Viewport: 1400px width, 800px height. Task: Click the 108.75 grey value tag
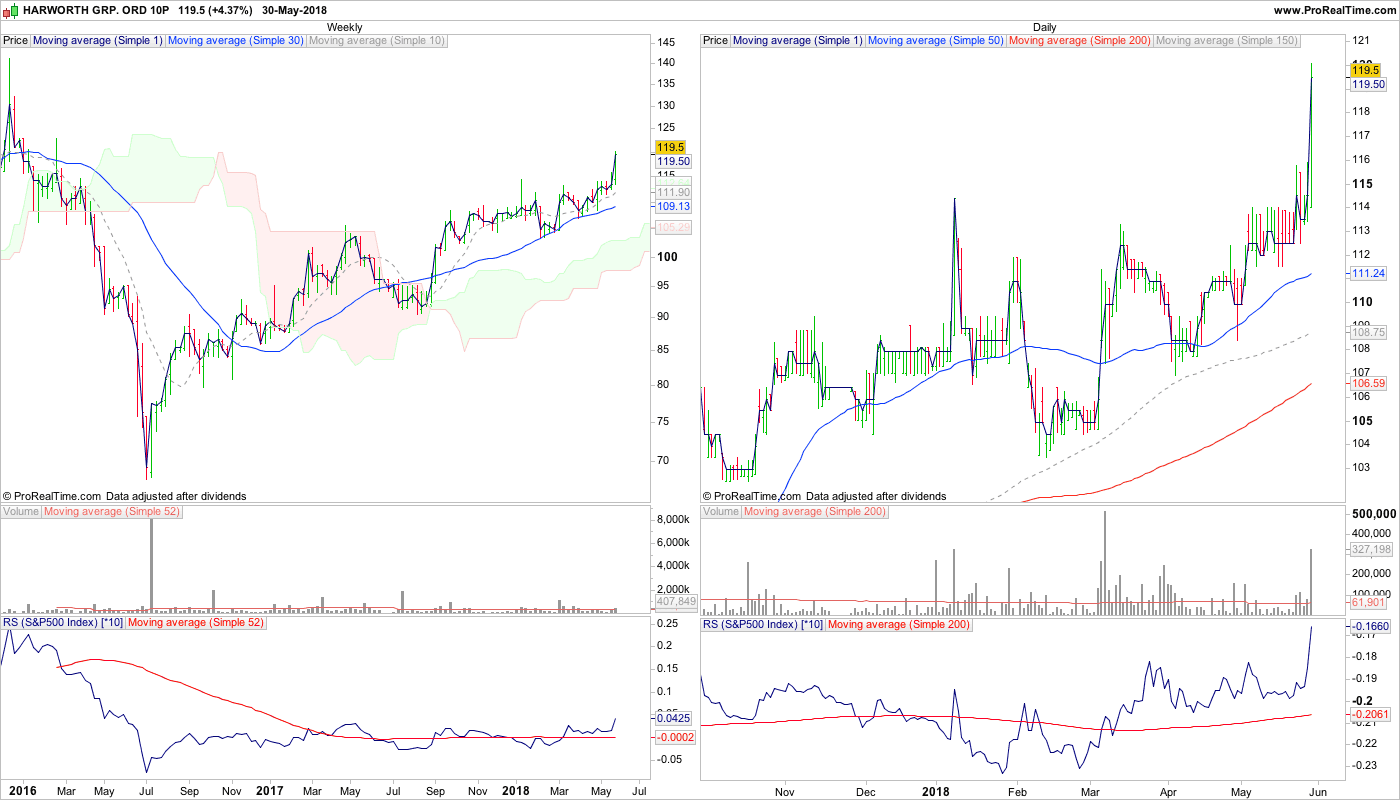[1370, 332]
